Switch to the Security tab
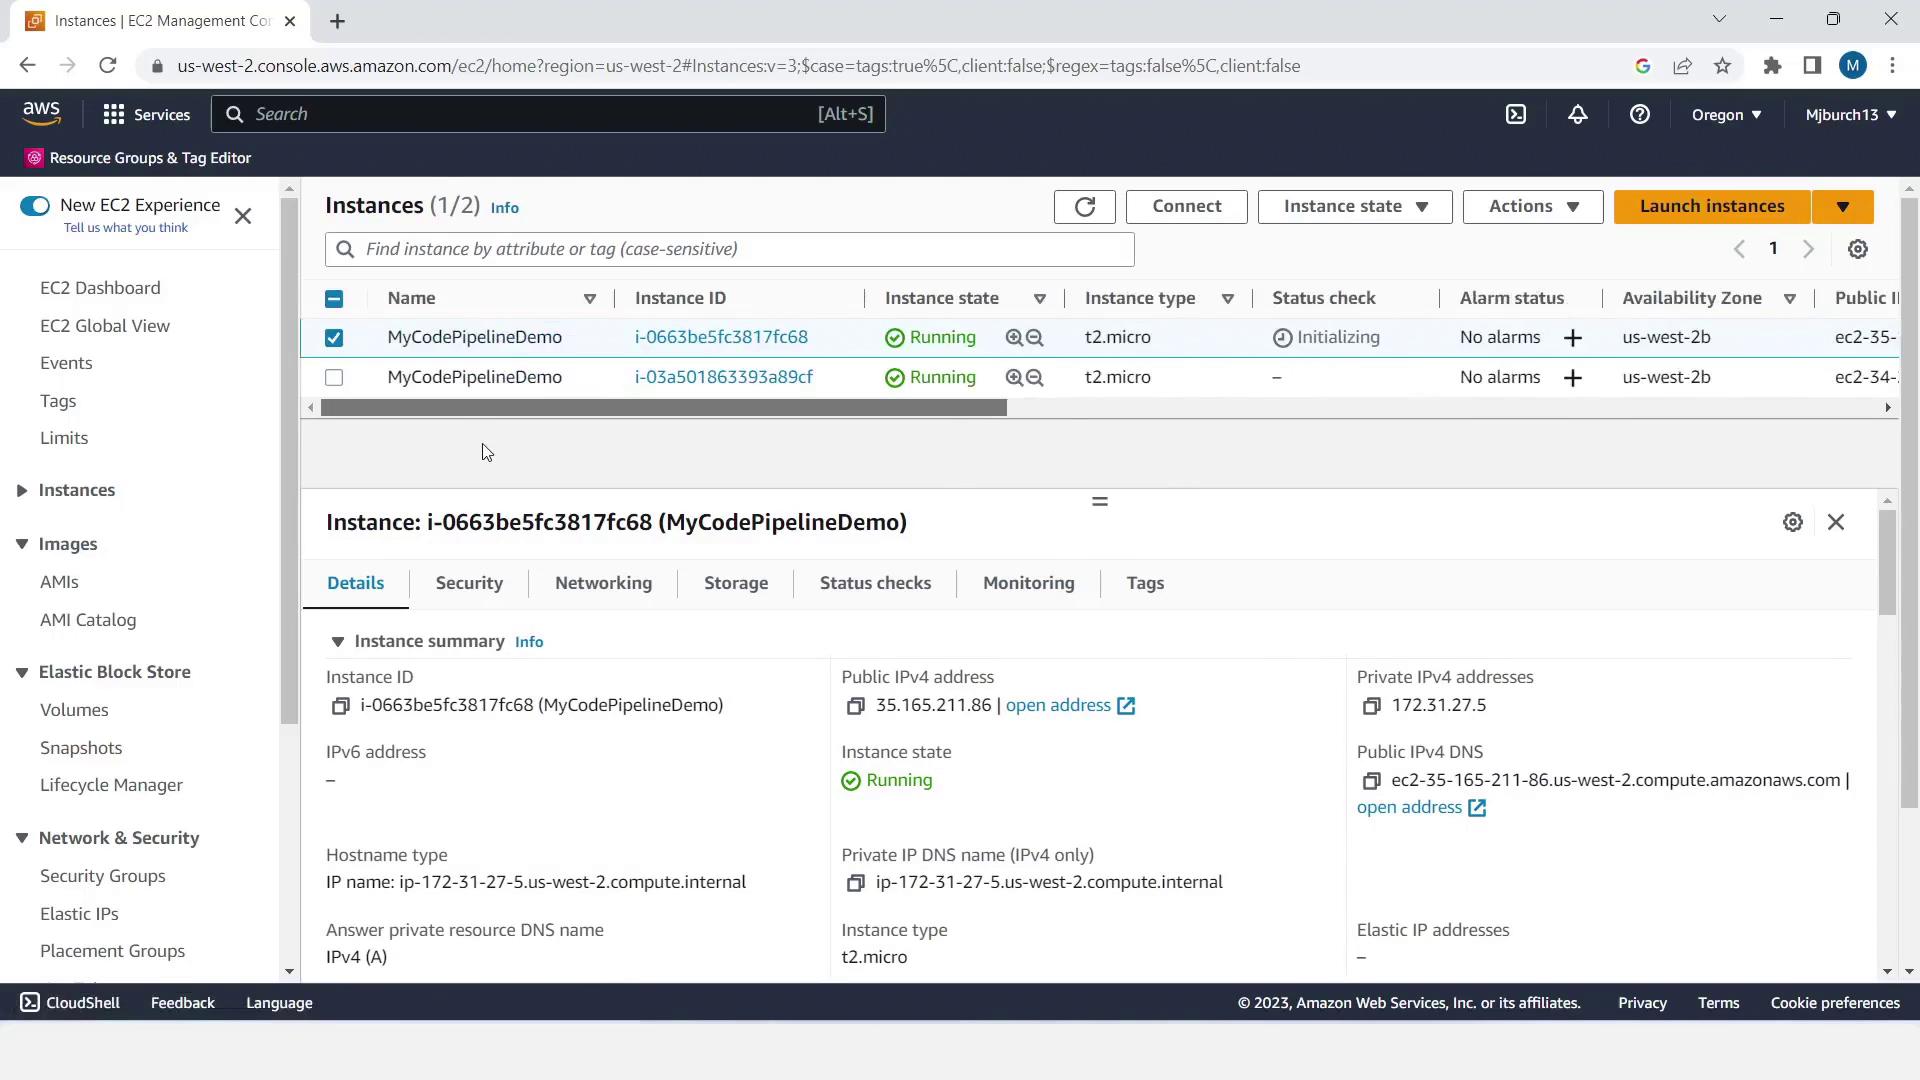Viewport: 1920px width, 1080px height. (469, 583)
